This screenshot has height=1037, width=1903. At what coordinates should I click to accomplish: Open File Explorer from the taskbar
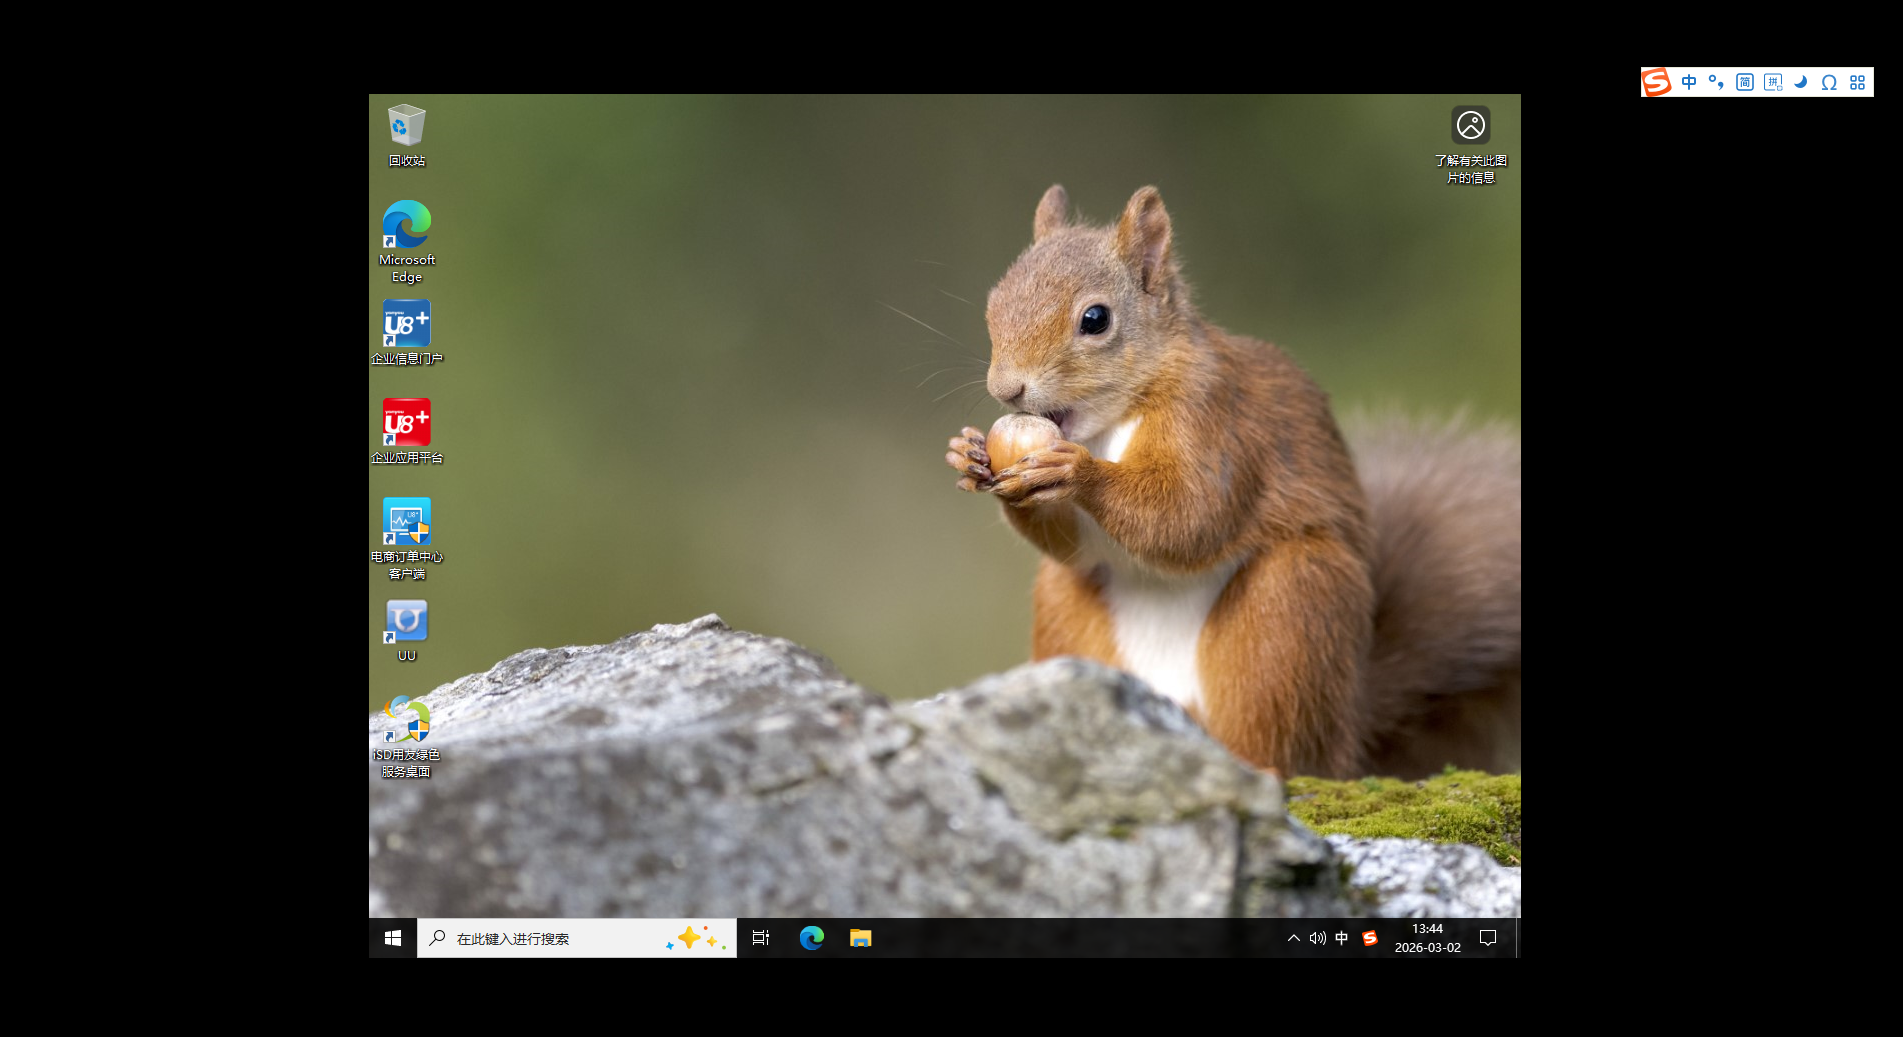(x=860, y=938)
